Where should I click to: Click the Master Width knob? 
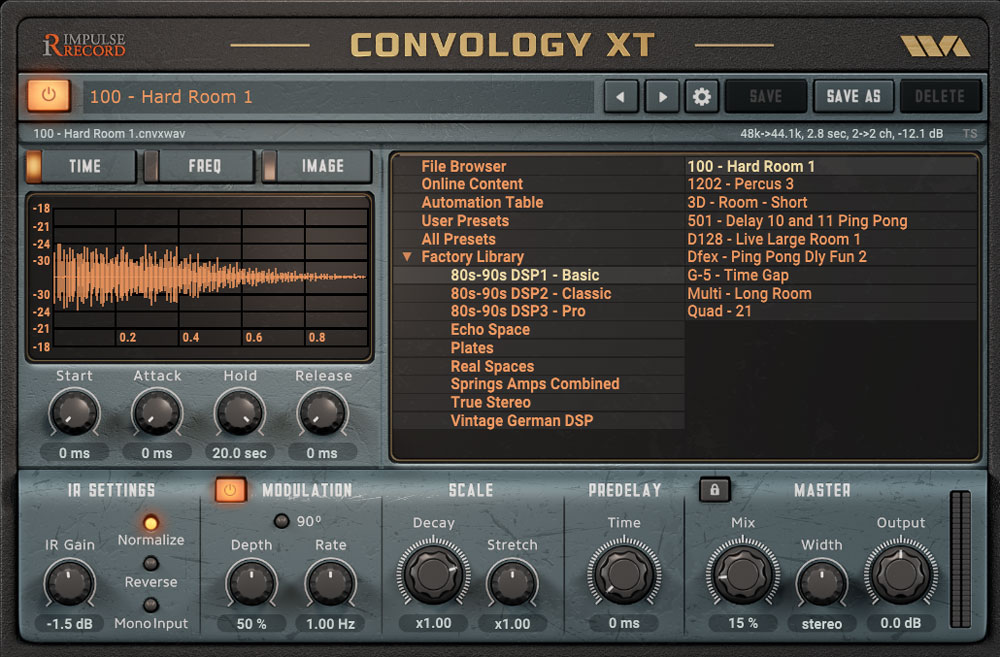pos(822,583)
